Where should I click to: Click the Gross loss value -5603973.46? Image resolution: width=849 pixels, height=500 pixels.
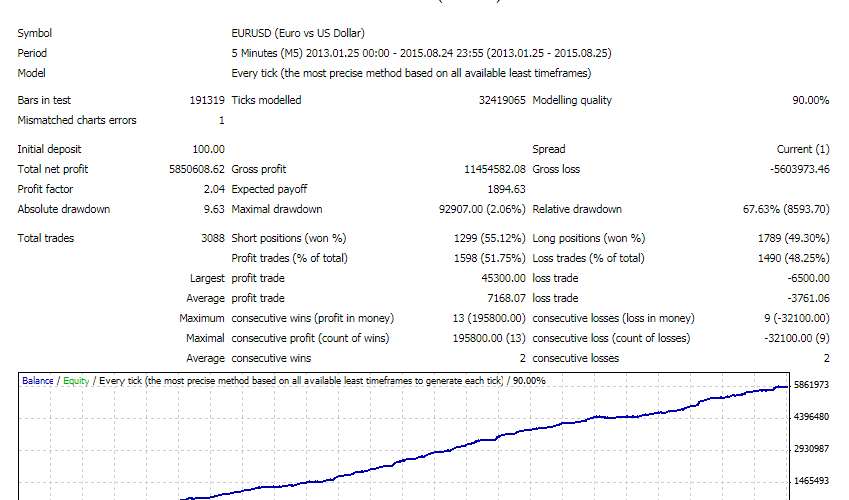(x=800, y=169)
